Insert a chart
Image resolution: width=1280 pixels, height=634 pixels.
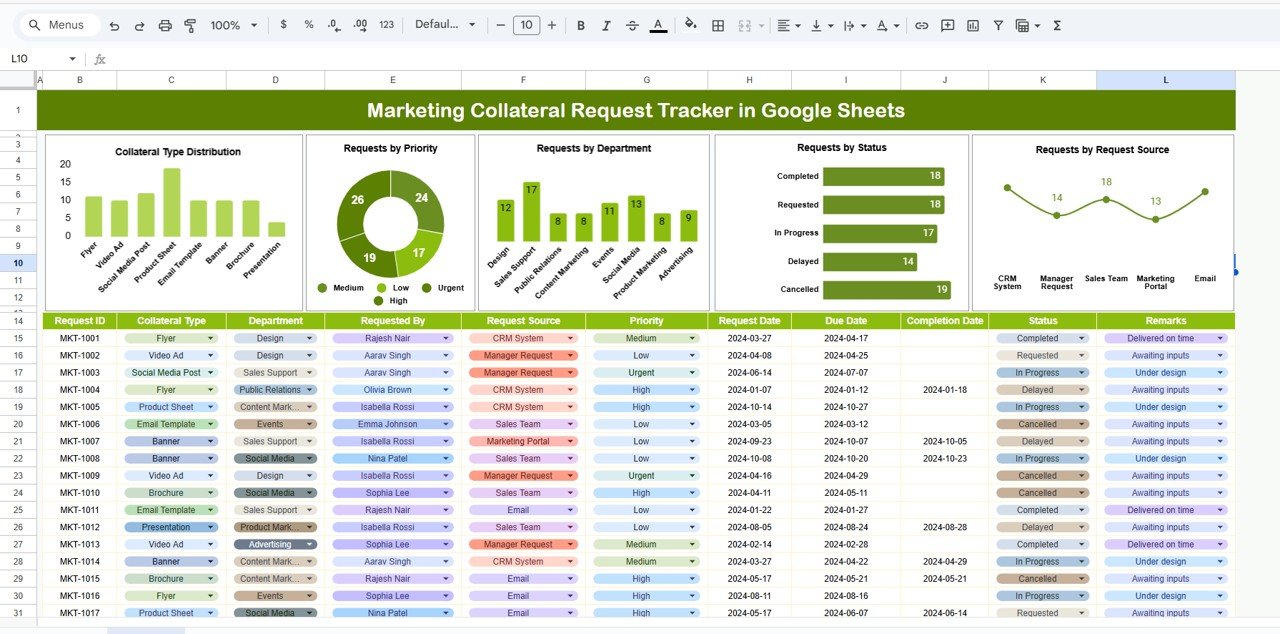972,25
